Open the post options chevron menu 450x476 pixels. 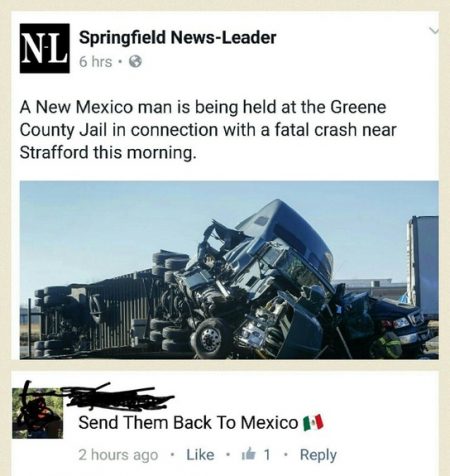434,31
